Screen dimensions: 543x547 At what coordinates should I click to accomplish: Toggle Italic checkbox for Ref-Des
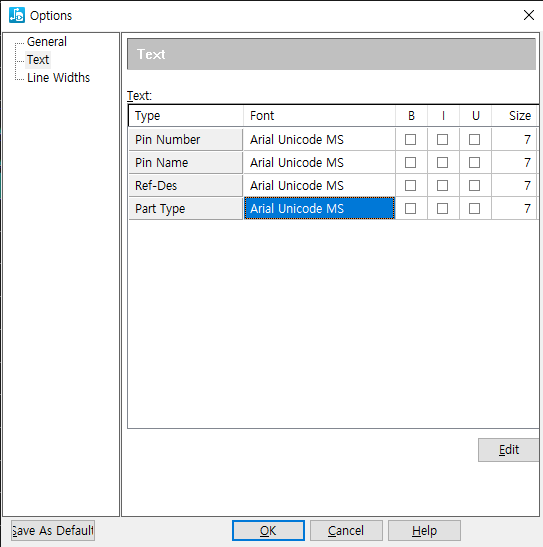click(443, 186)
